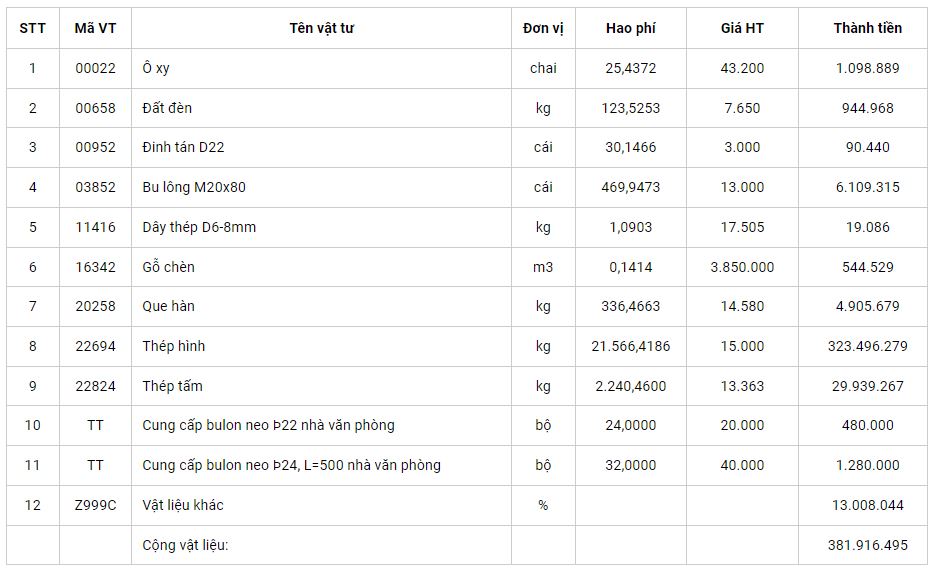The height and width of the screenshot is (572, 930).
Task: Select the Ô xy material name cell
Action: coord(156,68)
